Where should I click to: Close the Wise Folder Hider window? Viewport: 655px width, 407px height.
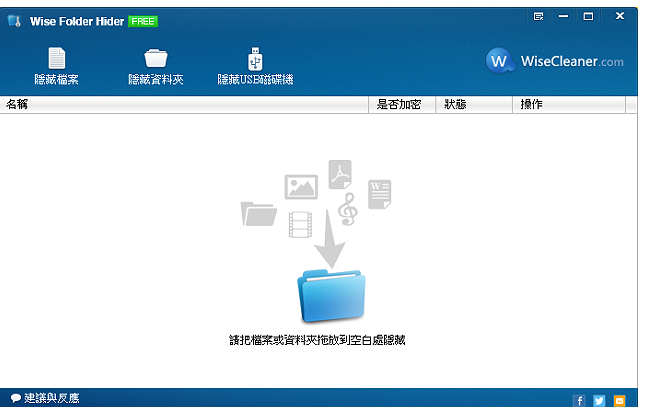(620, 16)
